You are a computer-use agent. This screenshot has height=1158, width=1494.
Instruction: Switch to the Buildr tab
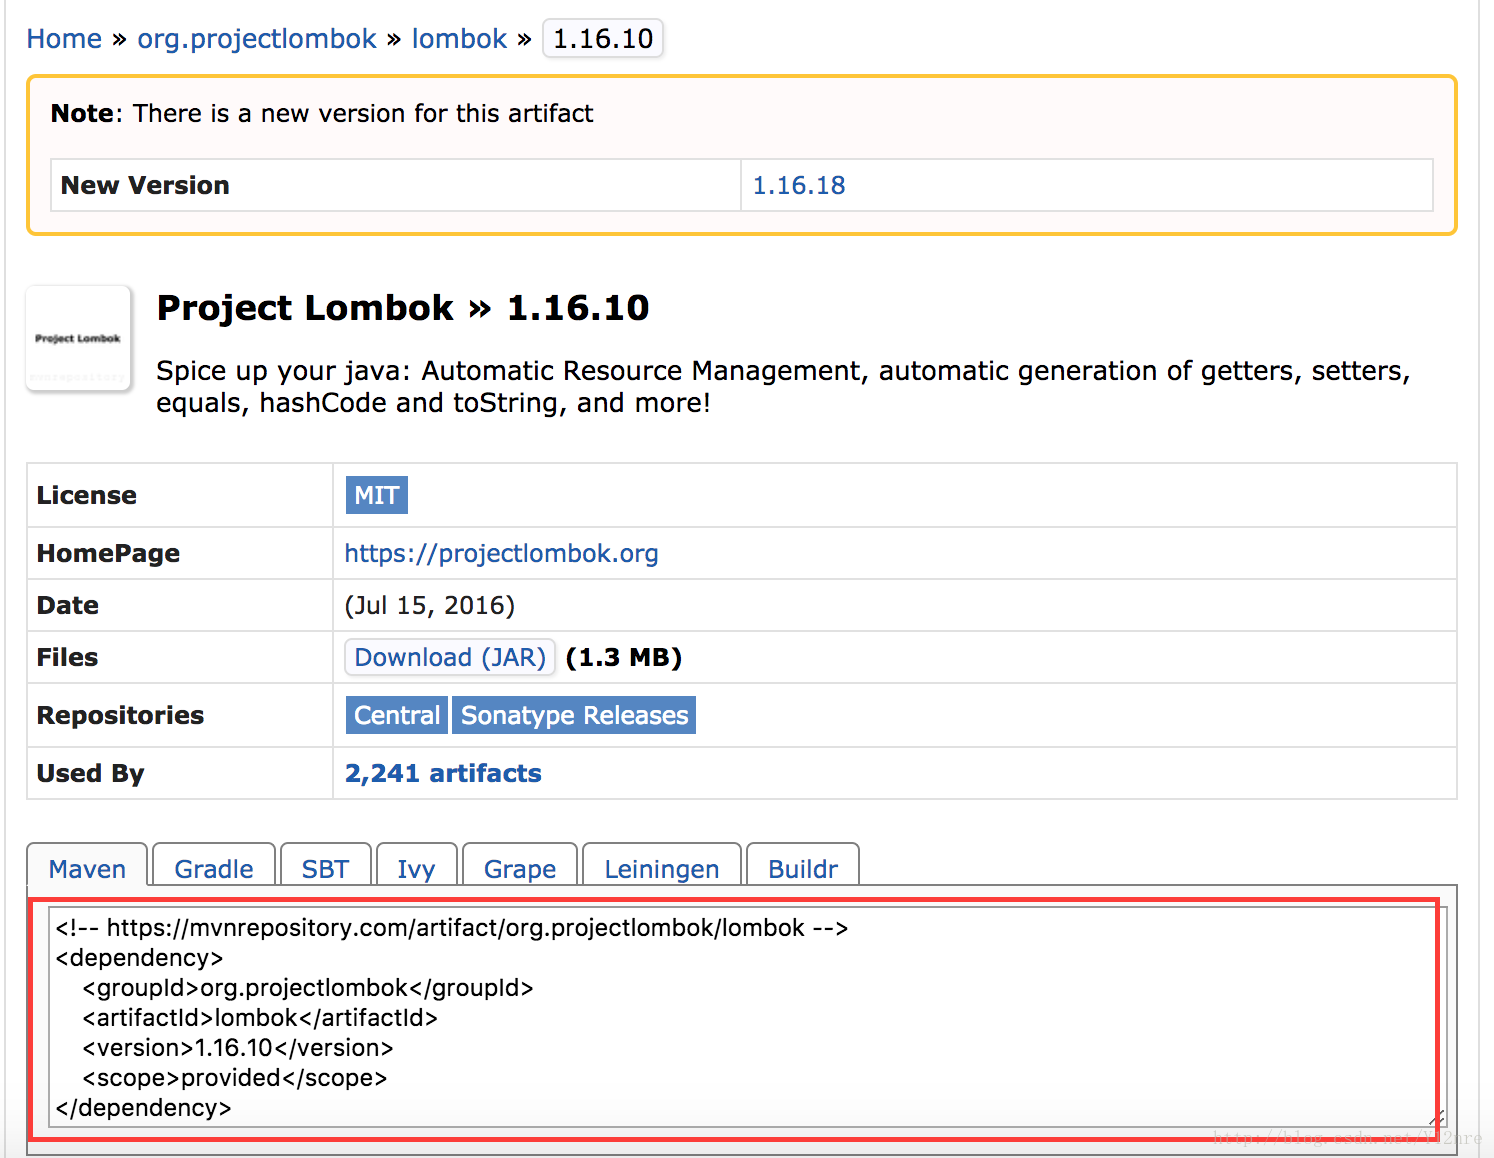[803, 866]
